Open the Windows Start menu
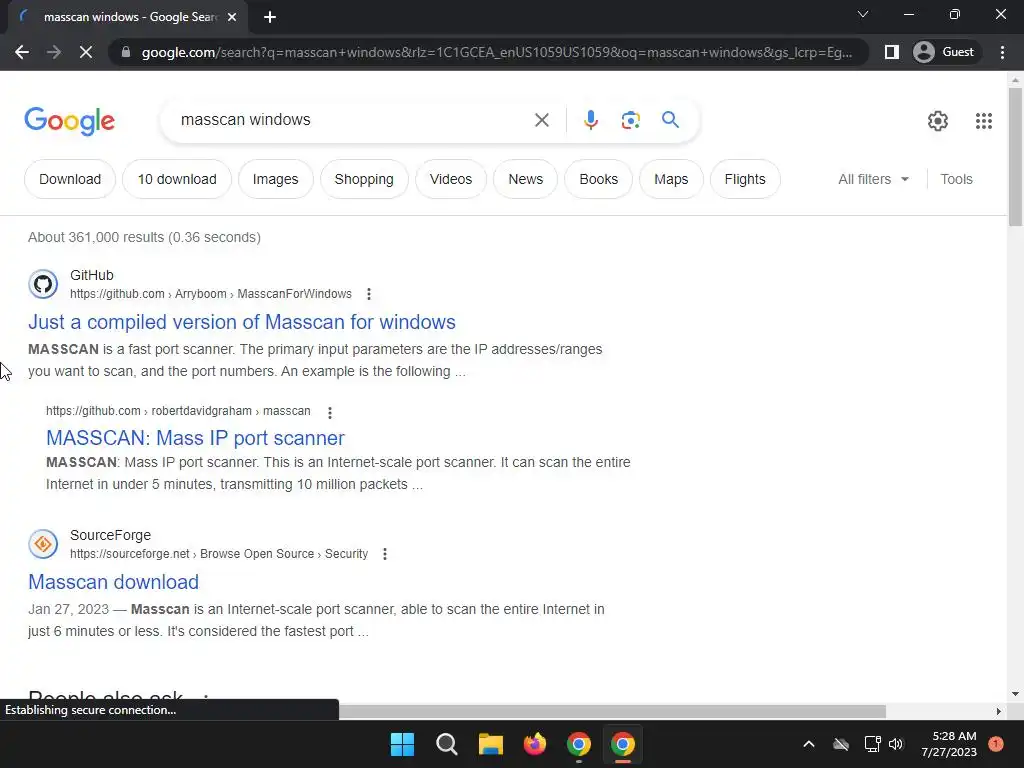This screenshot has height=768, width=1024. point(402,744)
